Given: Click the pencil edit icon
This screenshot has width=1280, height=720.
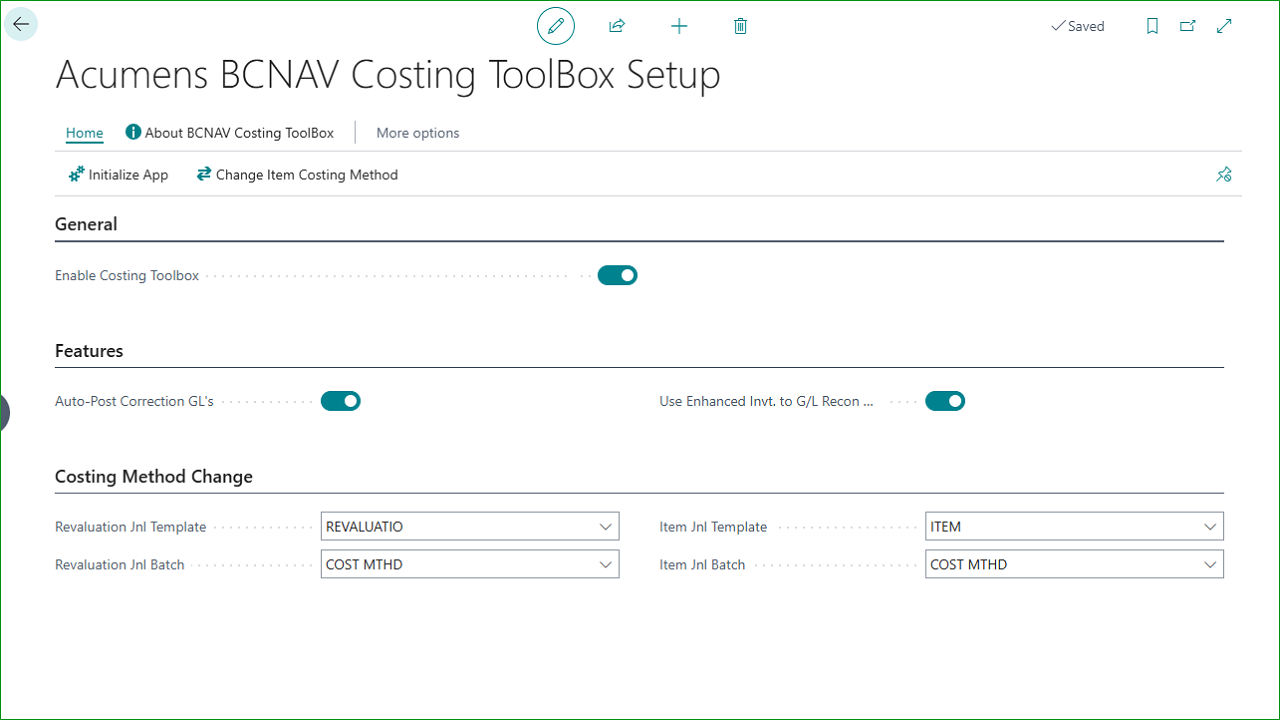Looking at the screenshot, I should click(556, 26).
